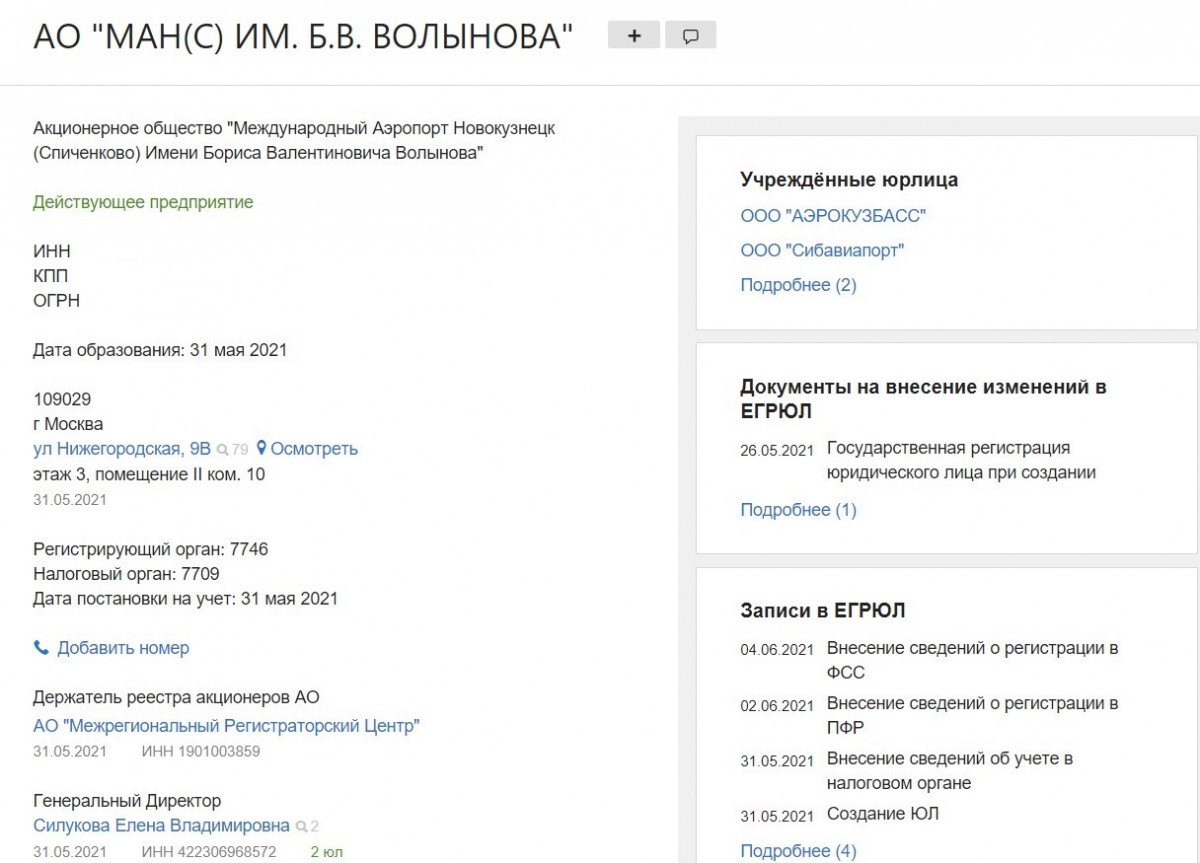Click Дата образования: 31 мая 2021 text
Screen dimensions: 1200x863
(160, 350)
